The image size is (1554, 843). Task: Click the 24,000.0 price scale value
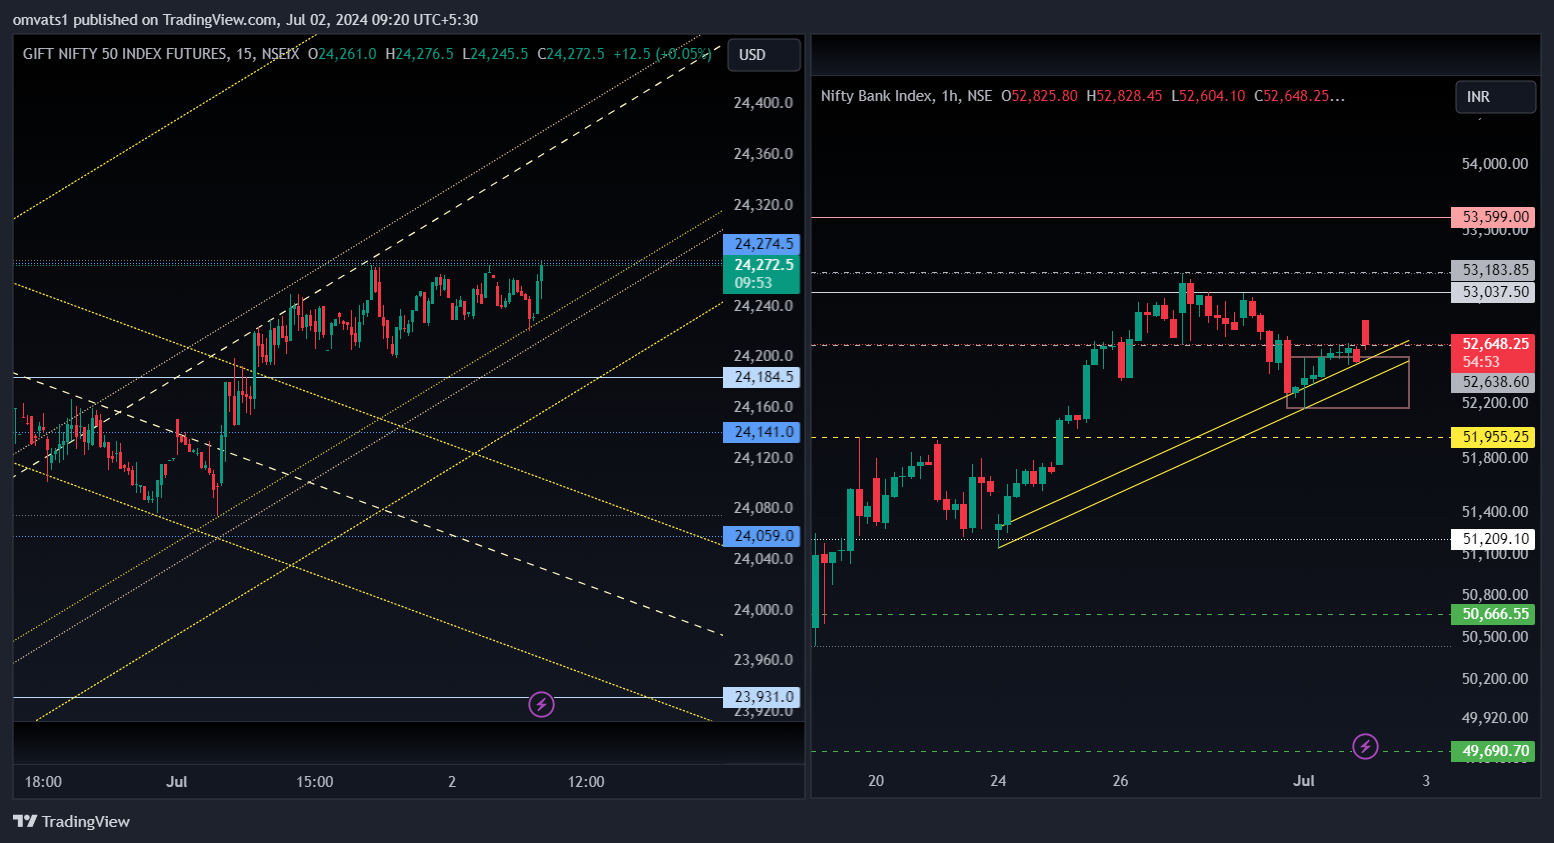coord(763,610)
